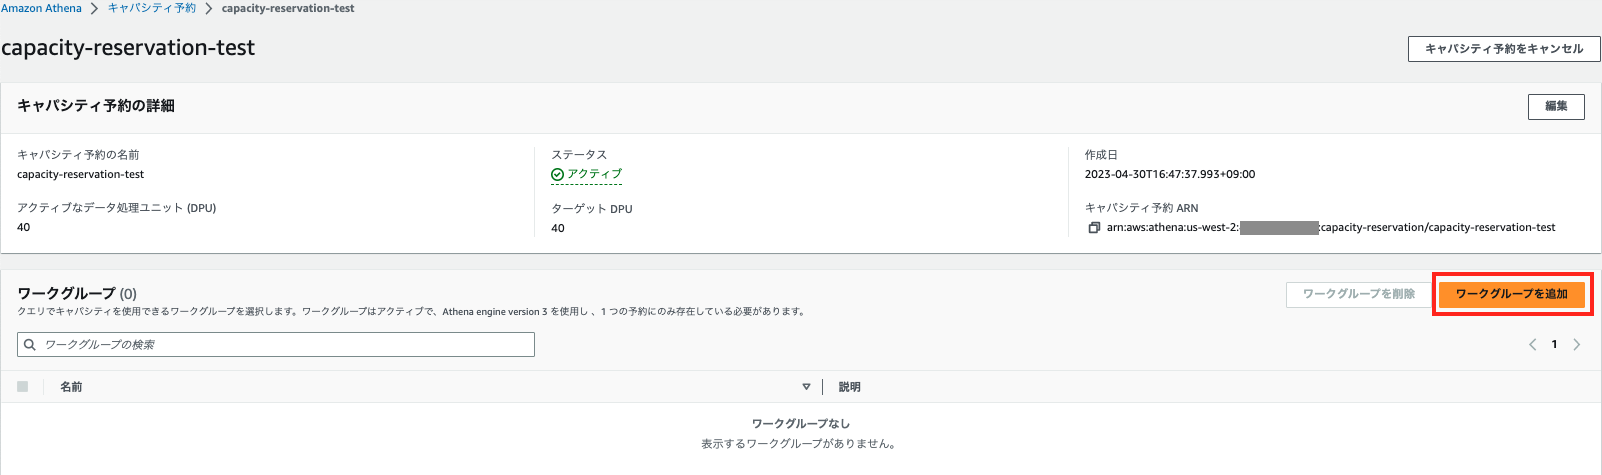
Task: Click the ワークグループを削除 button
Action: pos(1358,294)
